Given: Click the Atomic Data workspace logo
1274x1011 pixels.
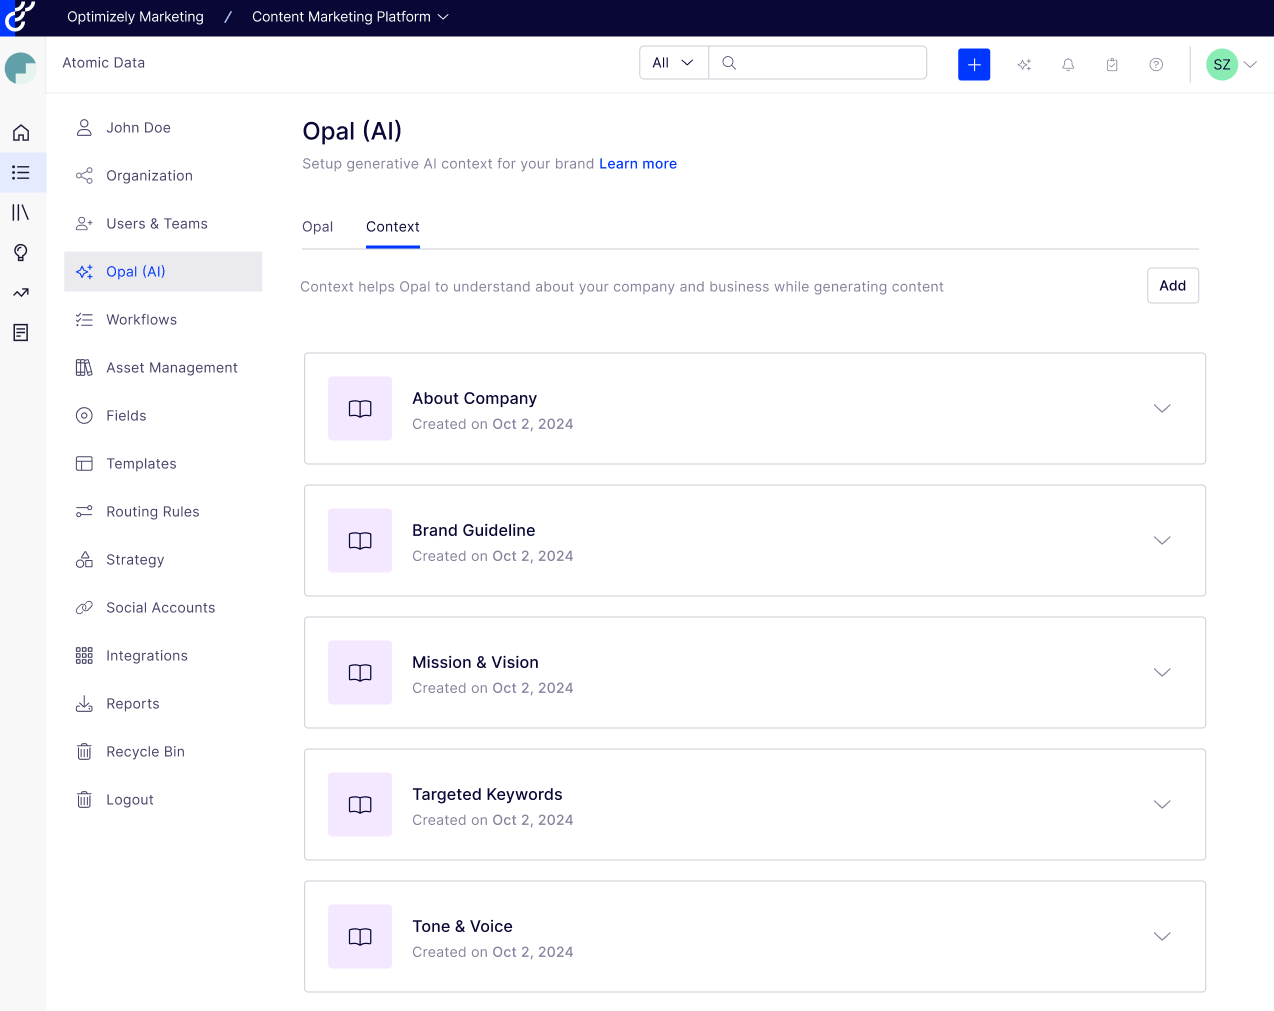Looking at the screenshot, I should coord(21,68).
